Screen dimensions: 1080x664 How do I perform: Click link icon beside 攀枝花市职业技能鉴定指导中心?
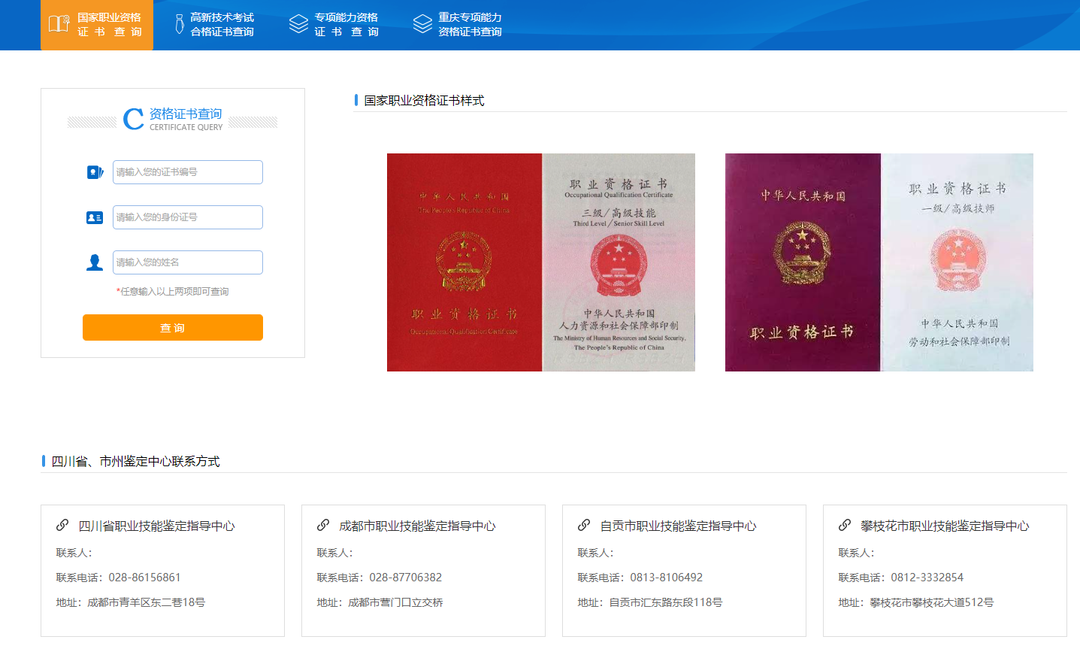pyautogui.click(x=844, y=525)
